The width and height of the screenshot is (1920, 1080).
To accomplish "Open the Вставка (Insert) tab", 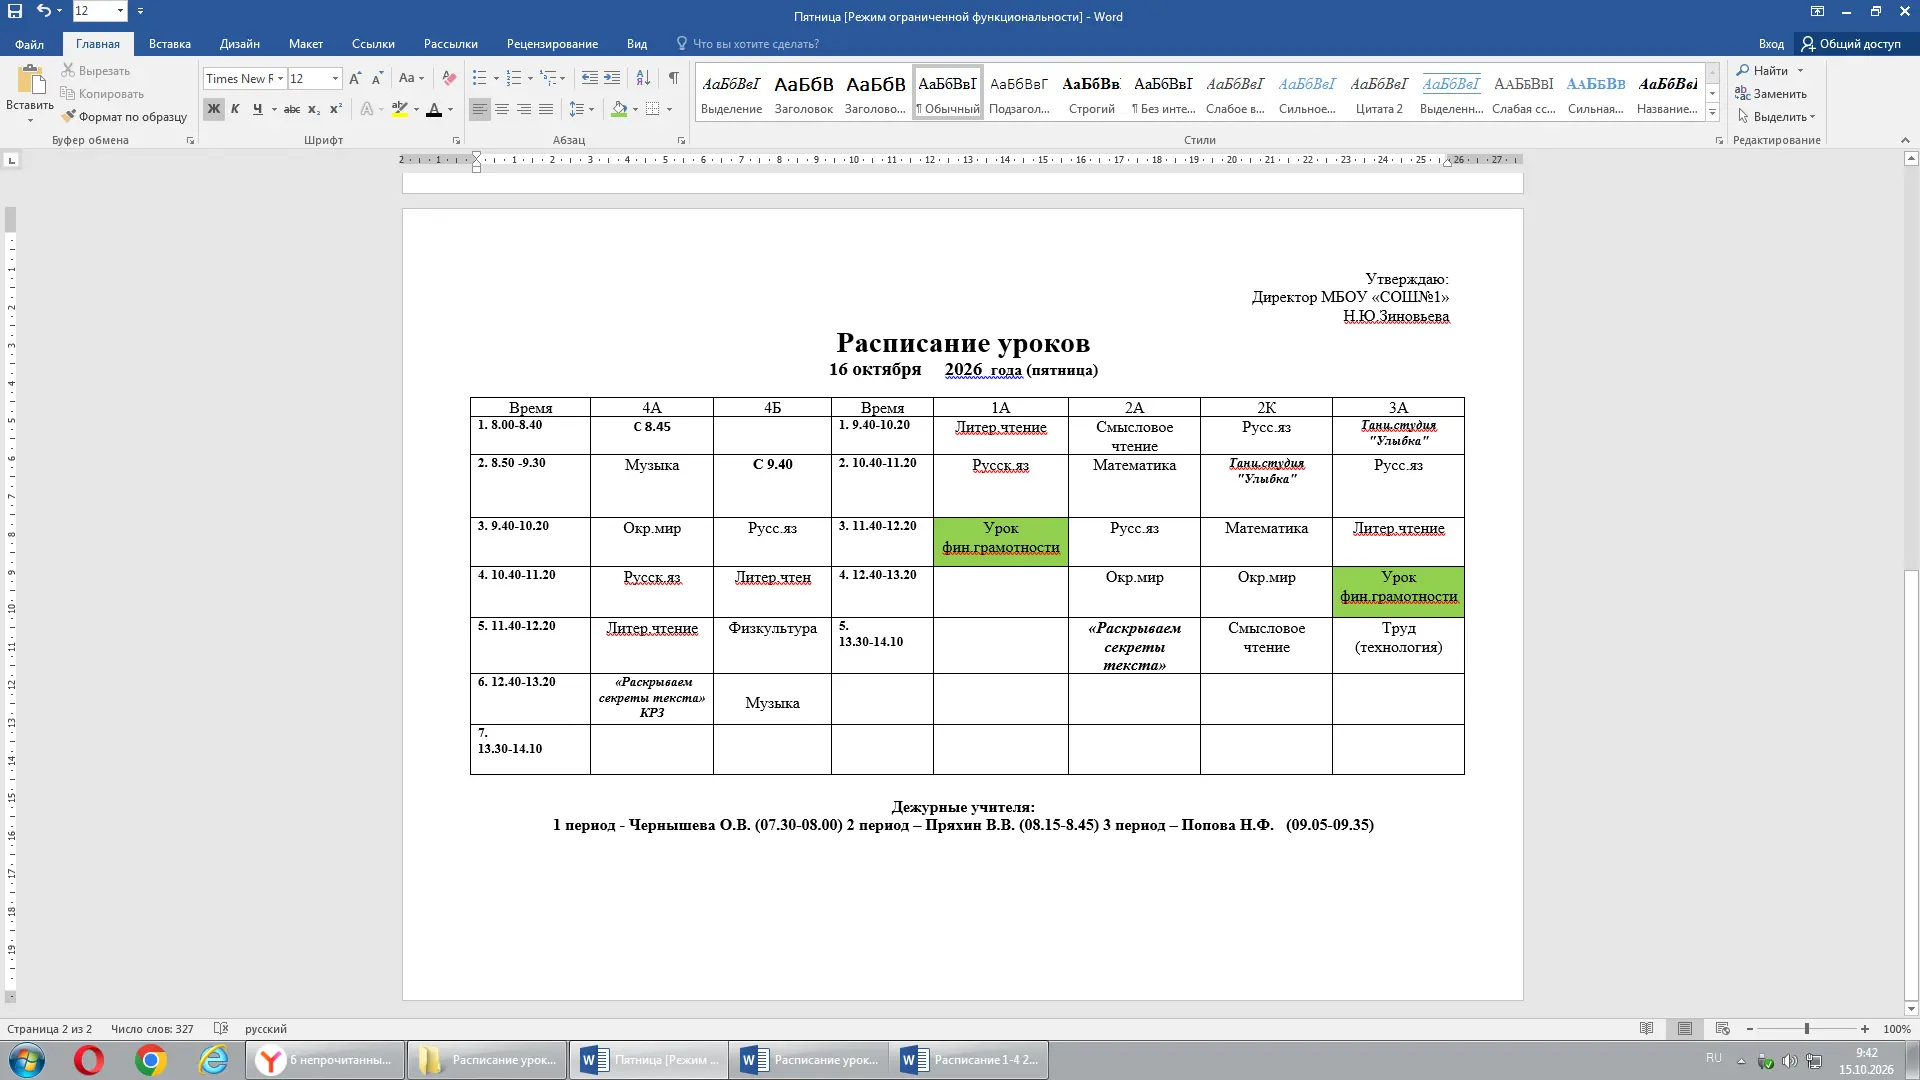I will coord(170,44).
